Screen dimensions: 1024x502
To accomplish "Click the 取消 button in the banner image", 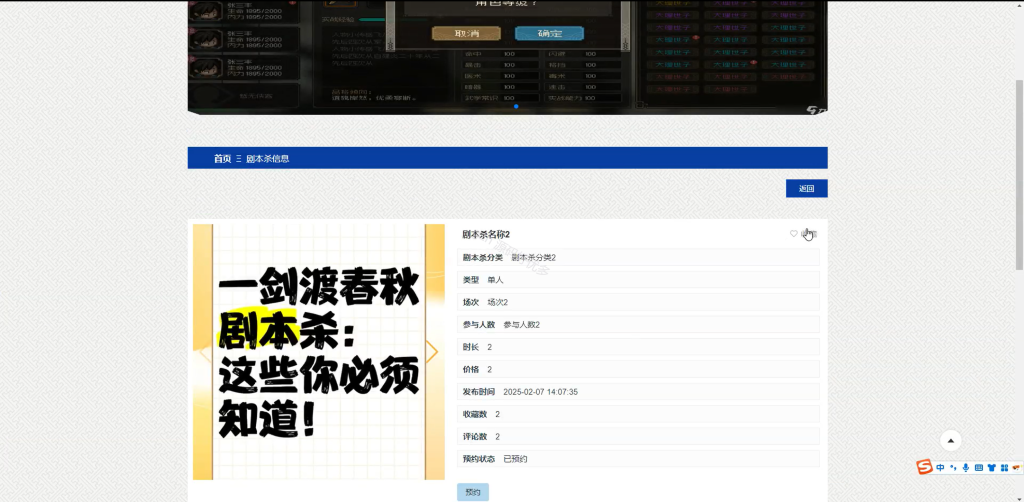I will point(466,33).
